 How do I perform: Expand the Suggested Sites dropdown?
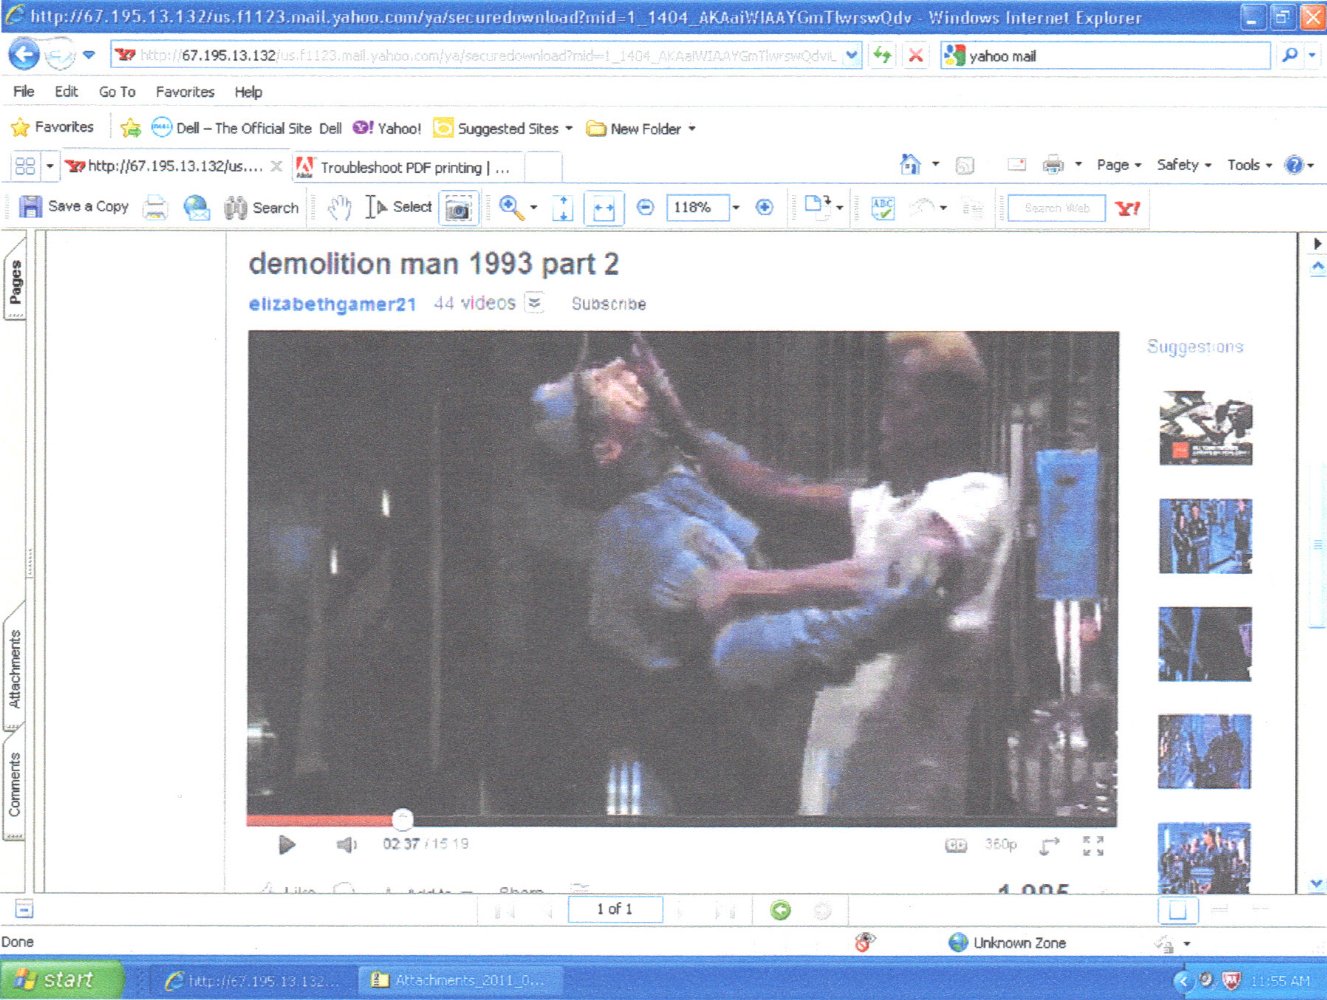point(569,128)
